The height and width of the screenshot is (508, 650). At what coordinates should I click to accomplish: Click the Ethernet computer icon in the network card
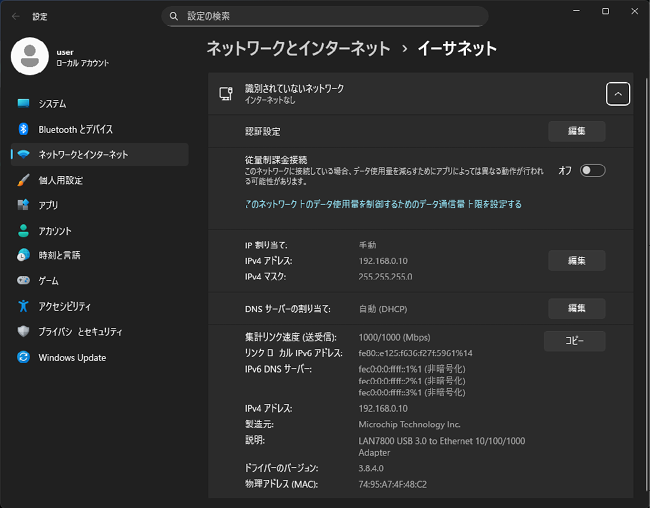226,94
